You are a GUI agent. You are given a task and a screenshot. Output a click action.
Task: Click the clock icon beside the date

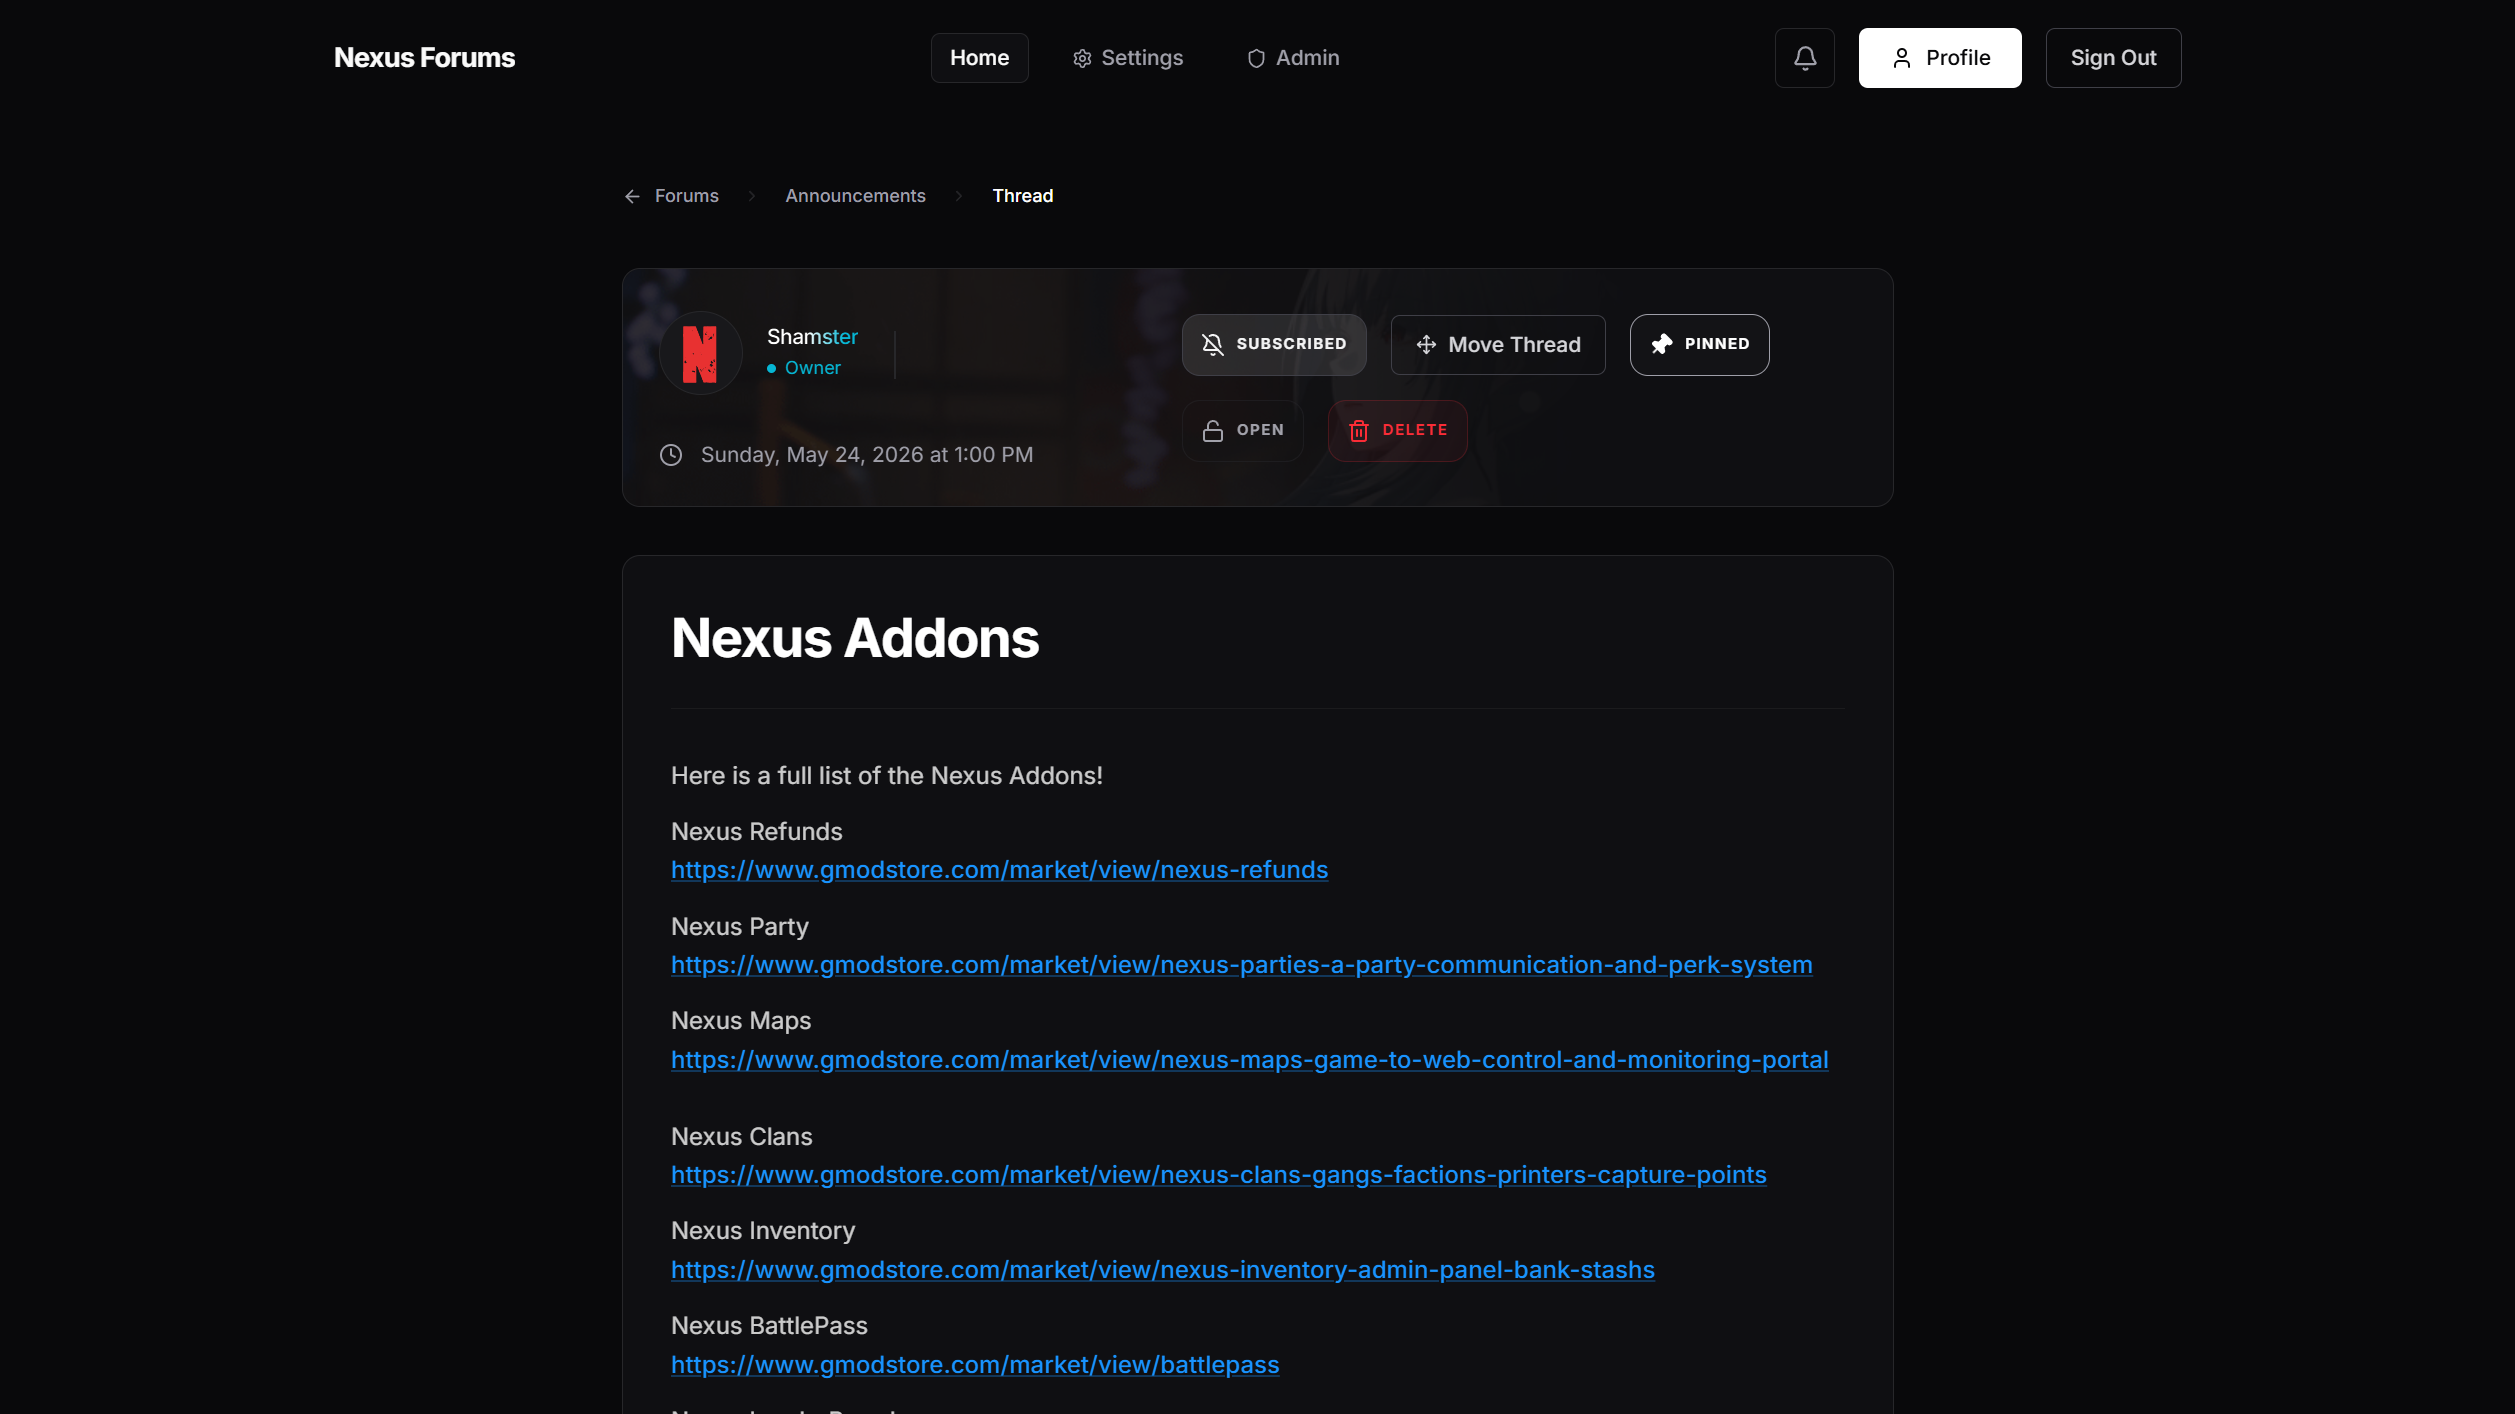[671, 455]
